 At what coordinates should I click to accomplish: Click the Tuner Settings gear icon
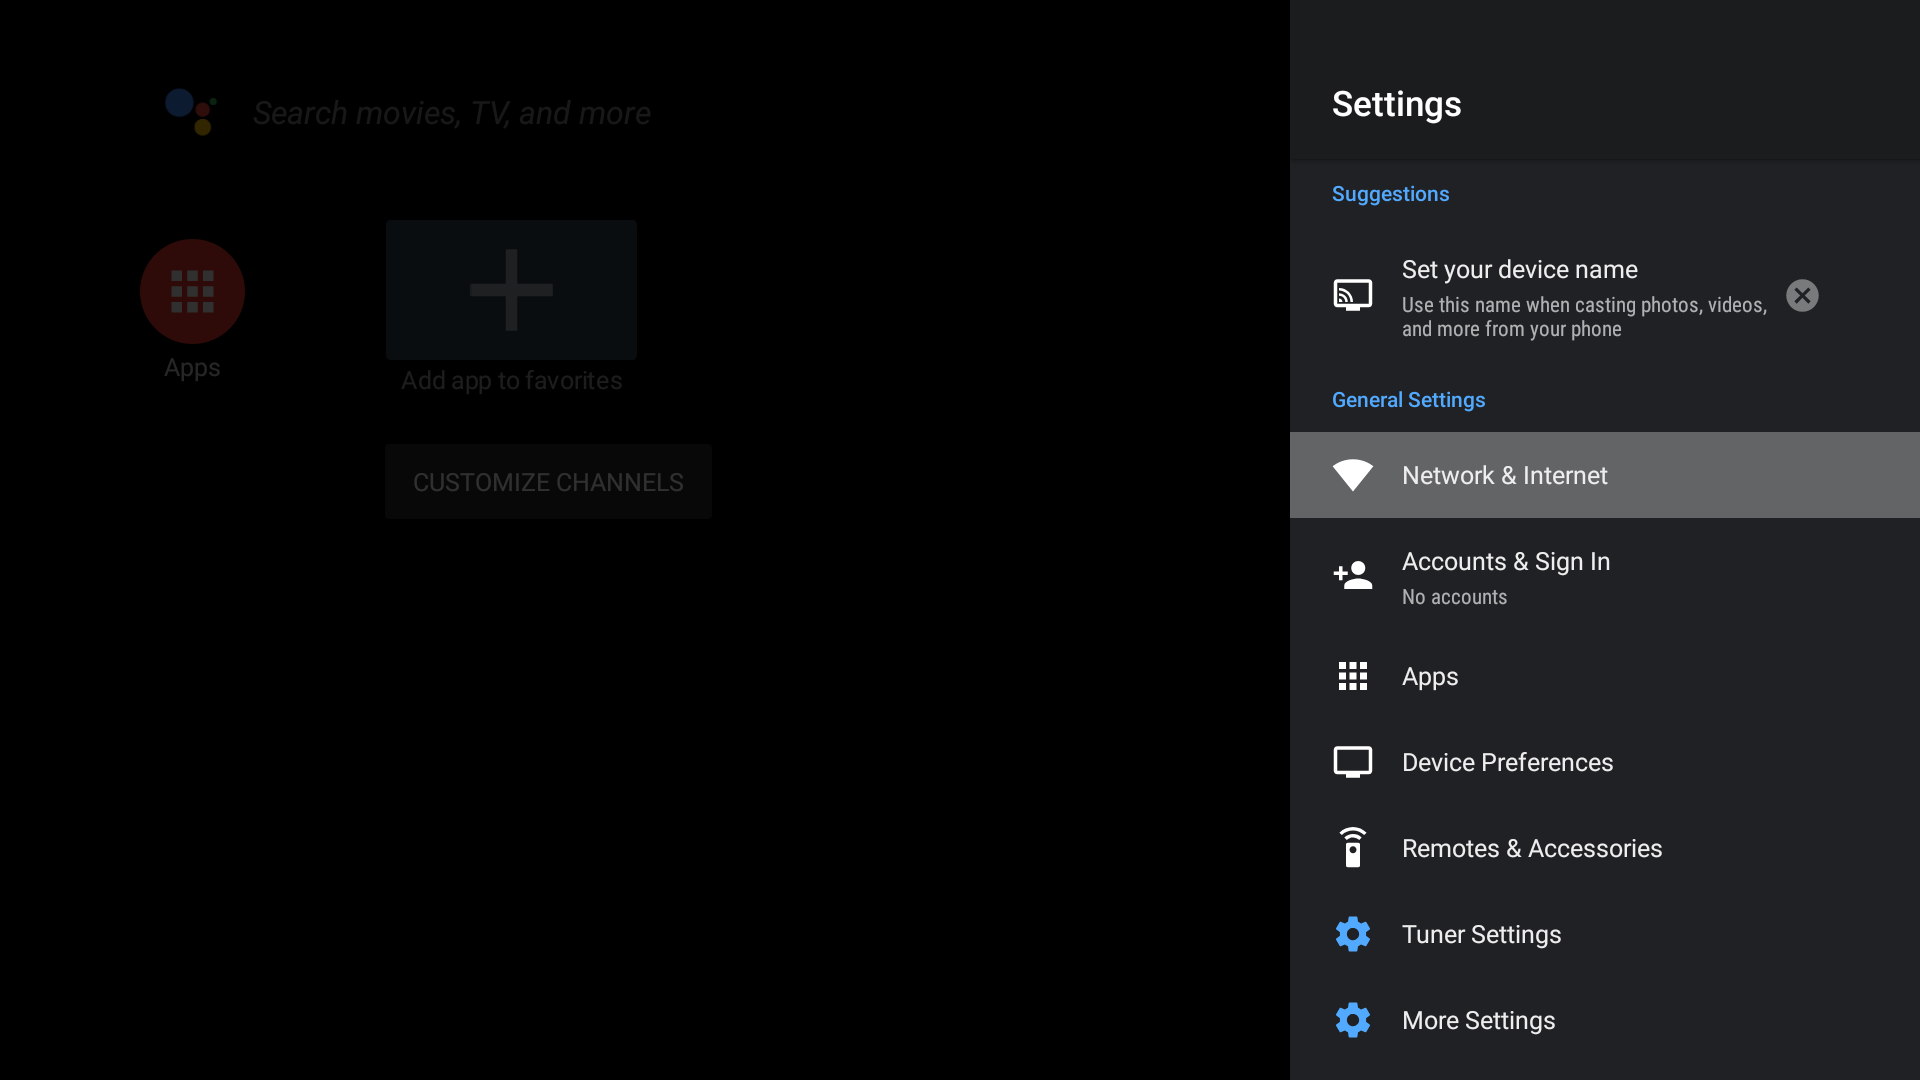click(1352, 934)
